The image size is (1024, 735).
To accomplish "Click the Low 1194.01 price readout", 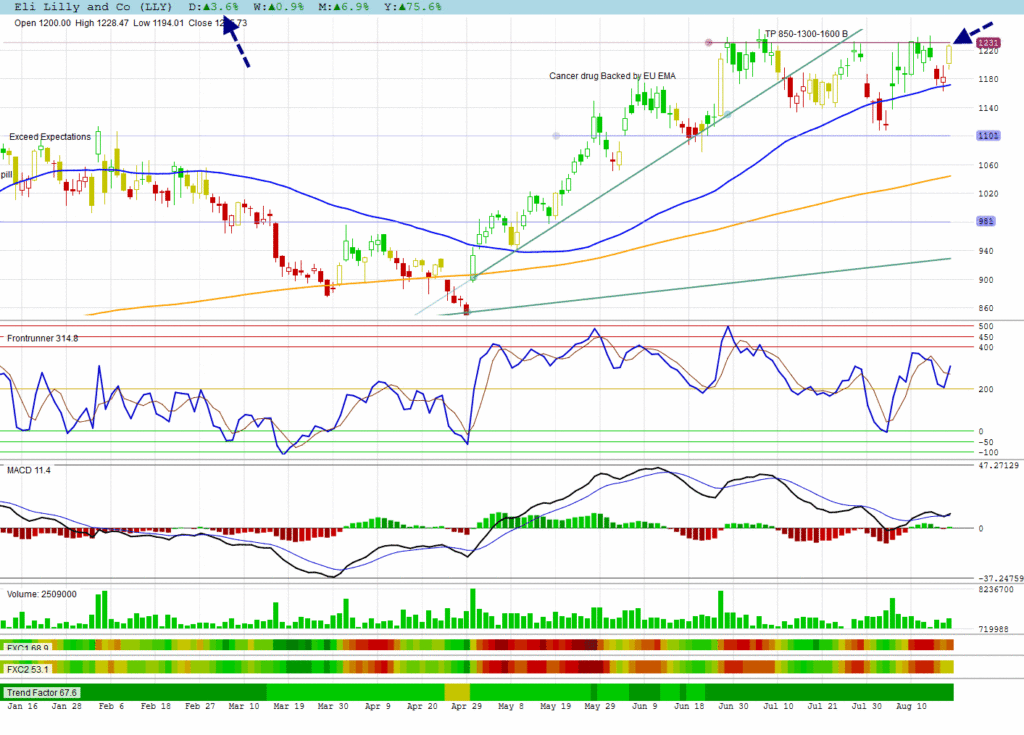I will coord(159,23).
